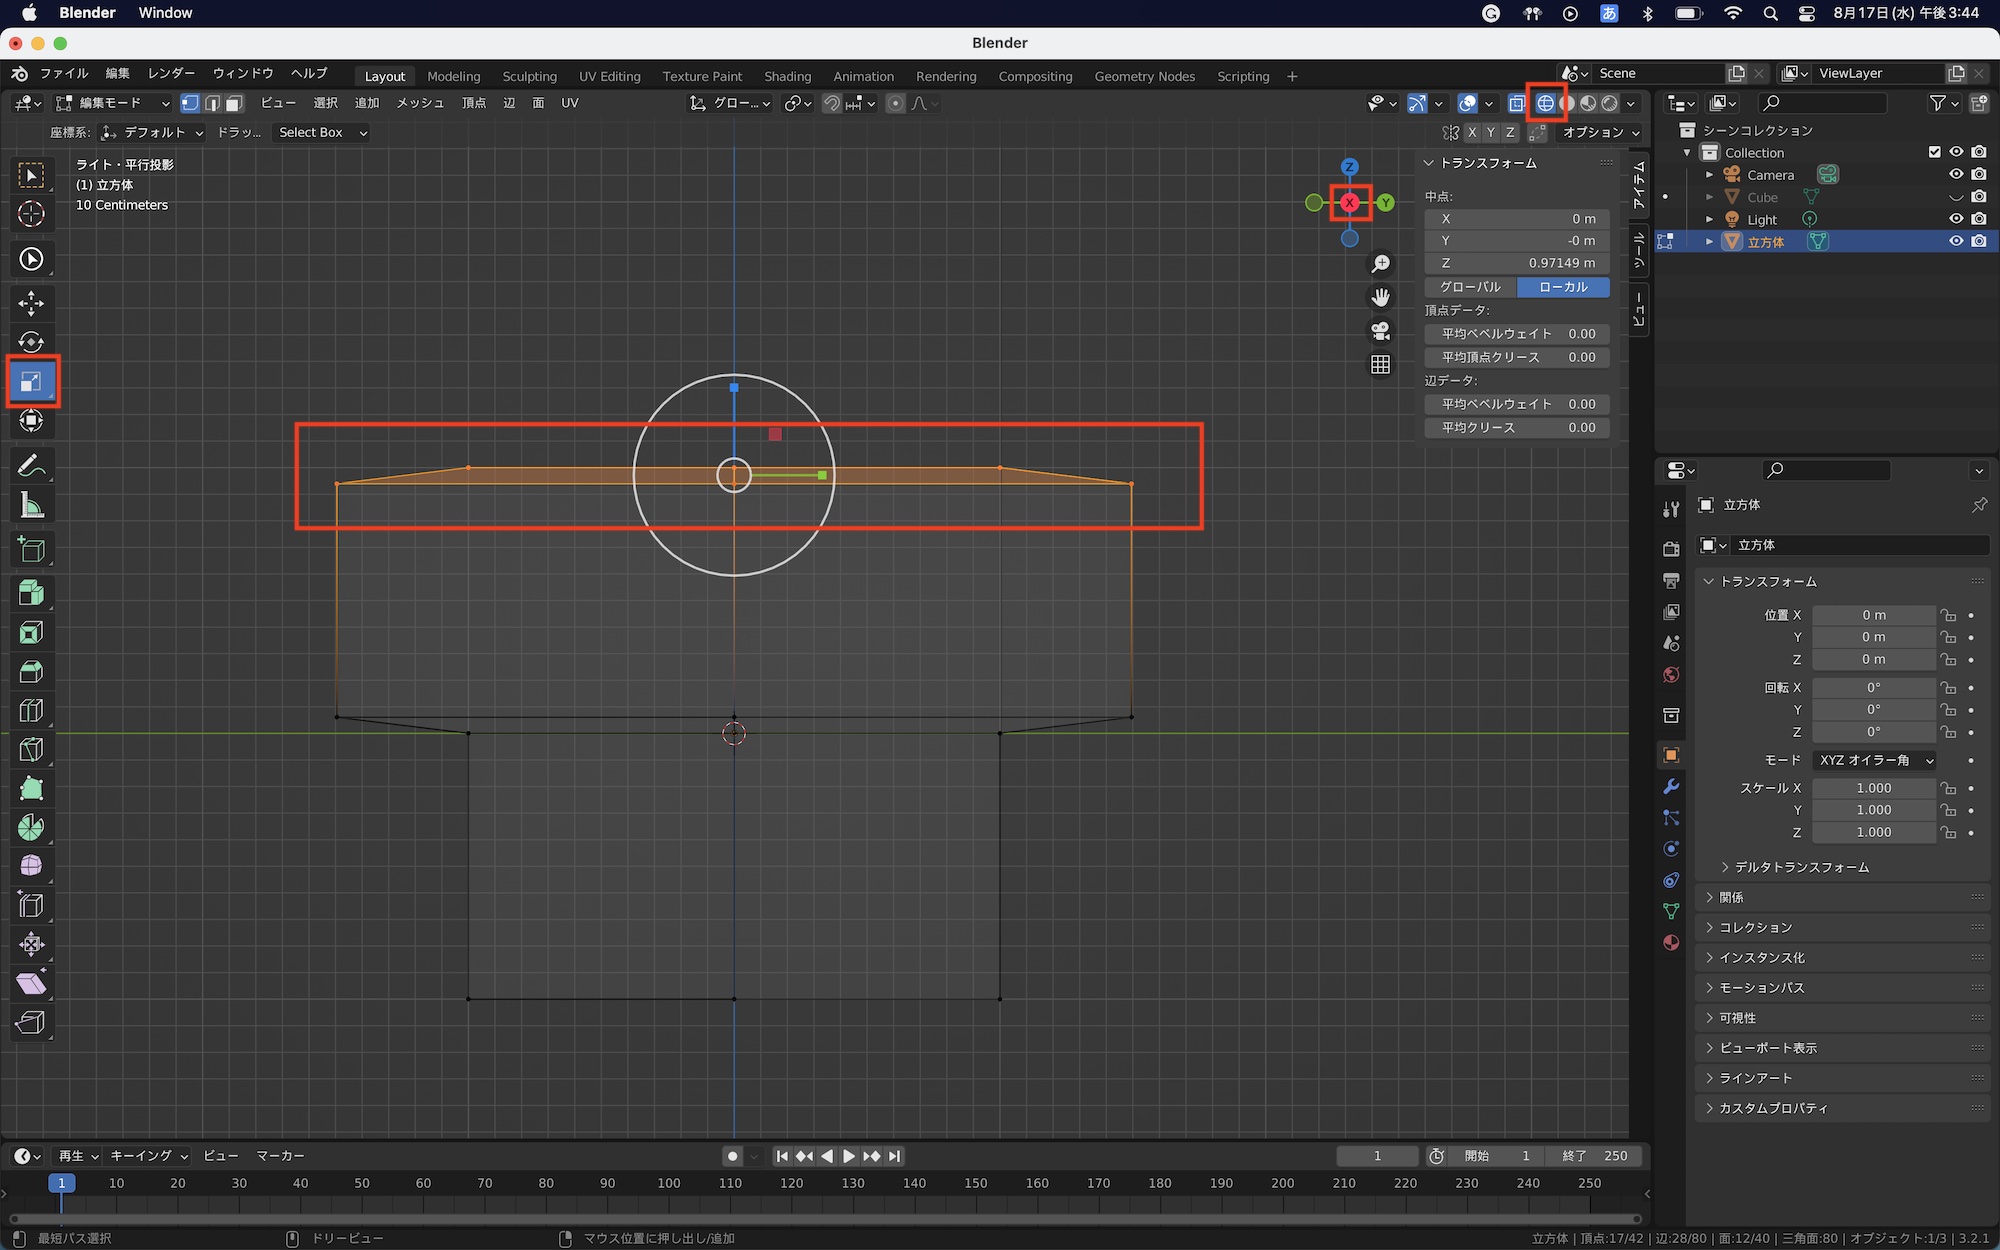Select the Rotate tool in toolbar
This screenshot has width=2000, height=1250.
click(x=31, y=342)
